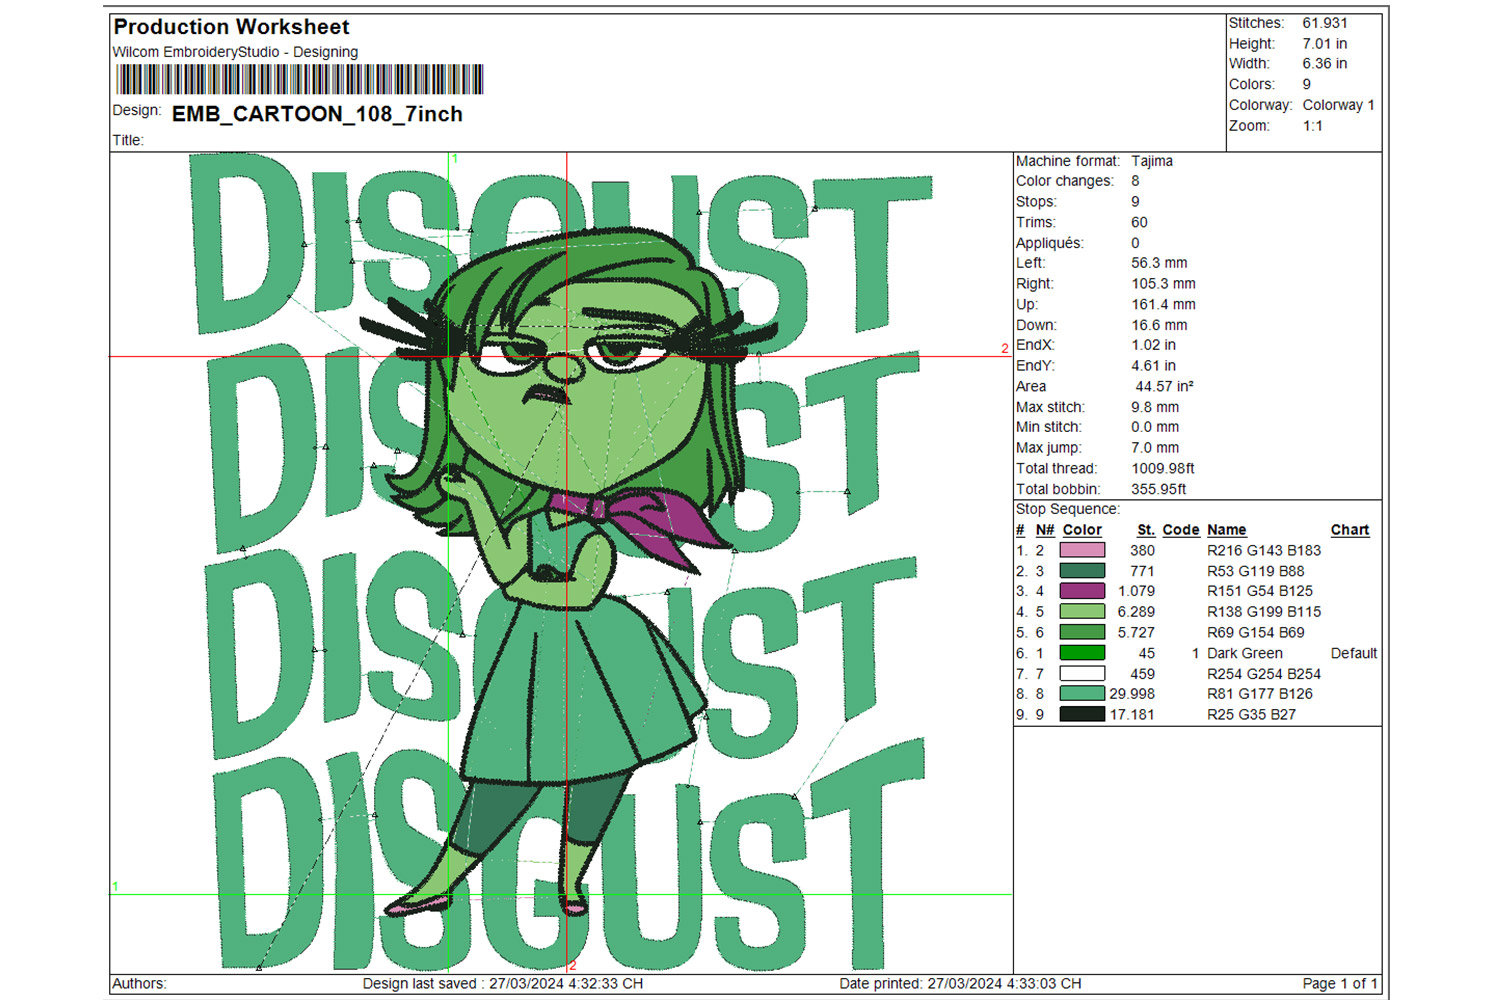Select the Dark Green color swatch
This screenshot has width=1502, height=1000.
point(1082,653)
